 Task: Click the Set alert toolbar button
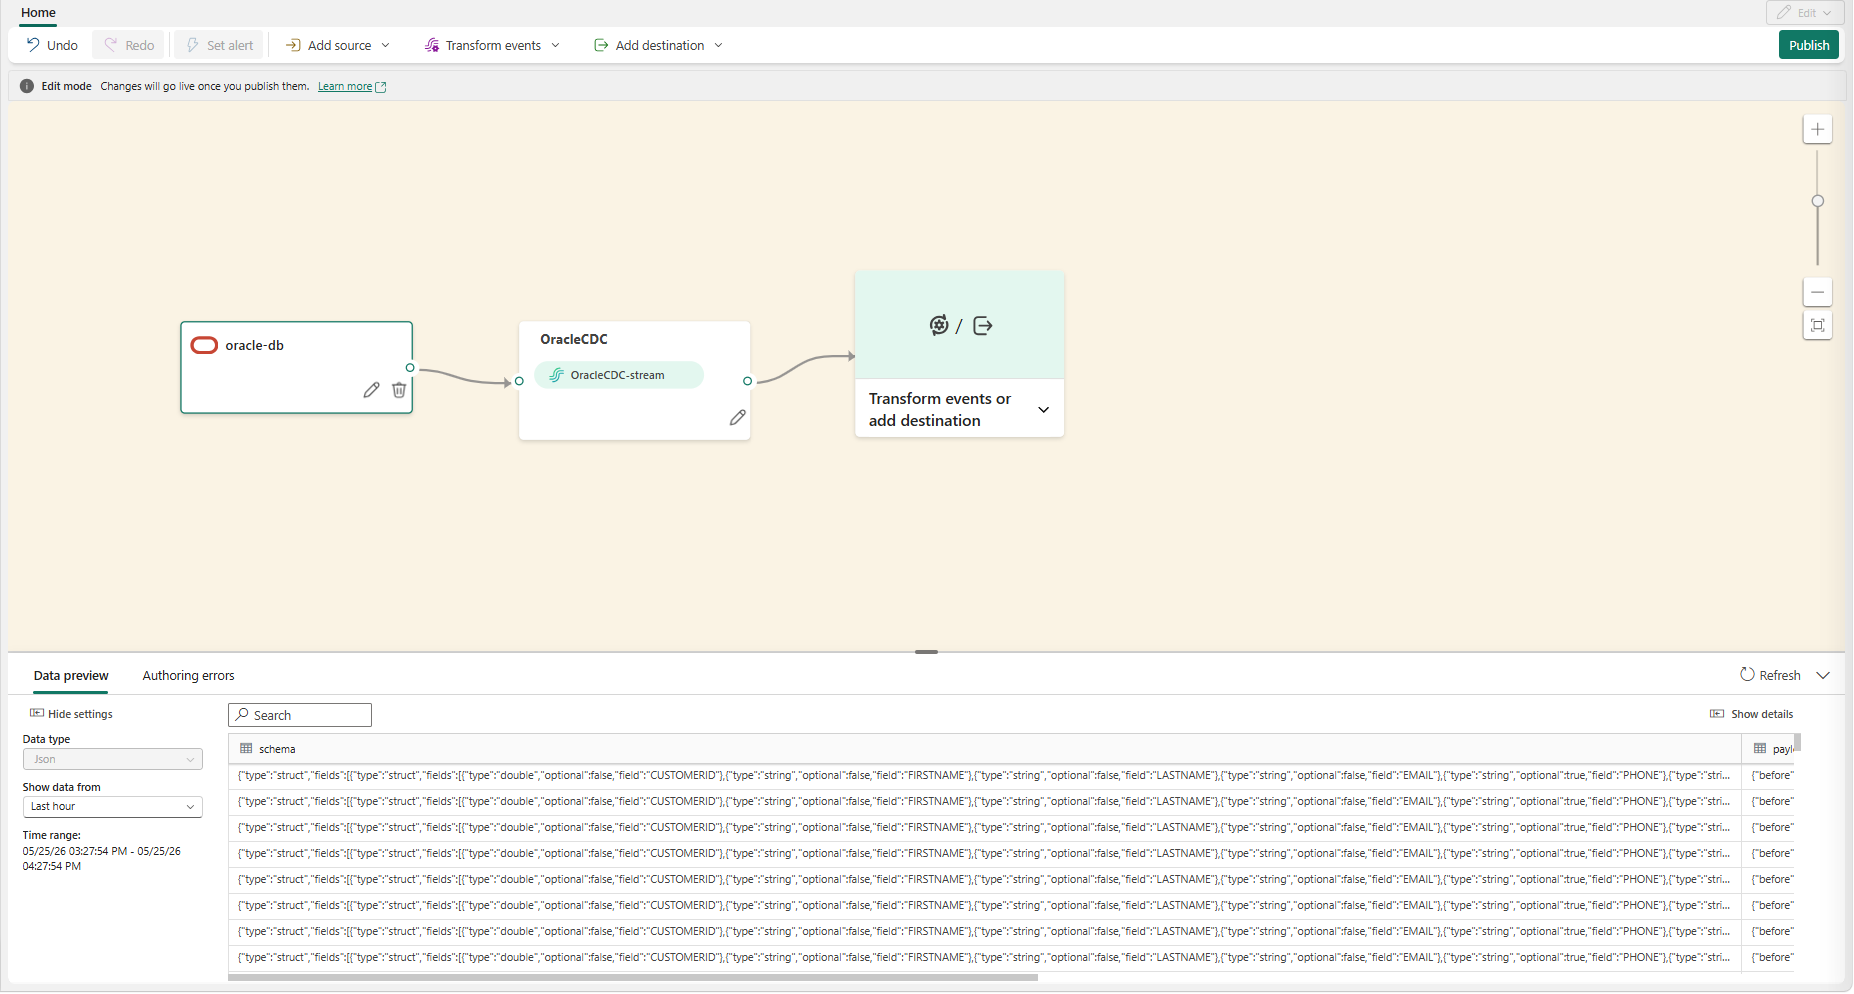coord(219,45)
